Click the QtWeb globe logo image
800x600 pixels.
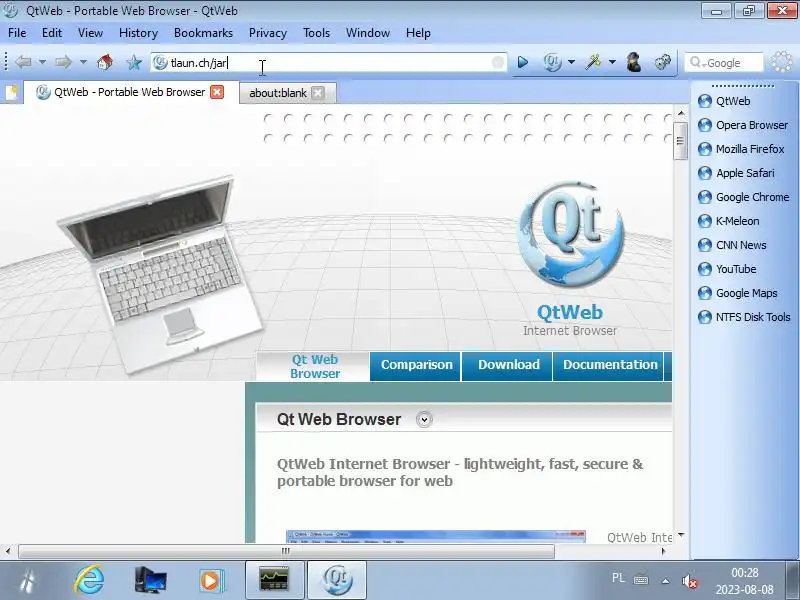[570, 235]
